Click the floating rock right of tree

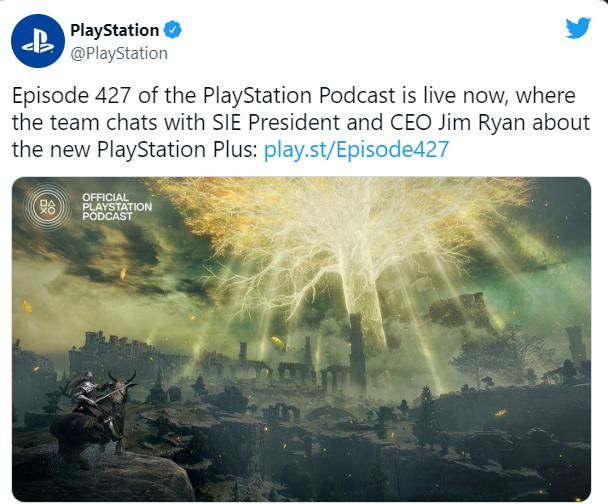point(459,310)
